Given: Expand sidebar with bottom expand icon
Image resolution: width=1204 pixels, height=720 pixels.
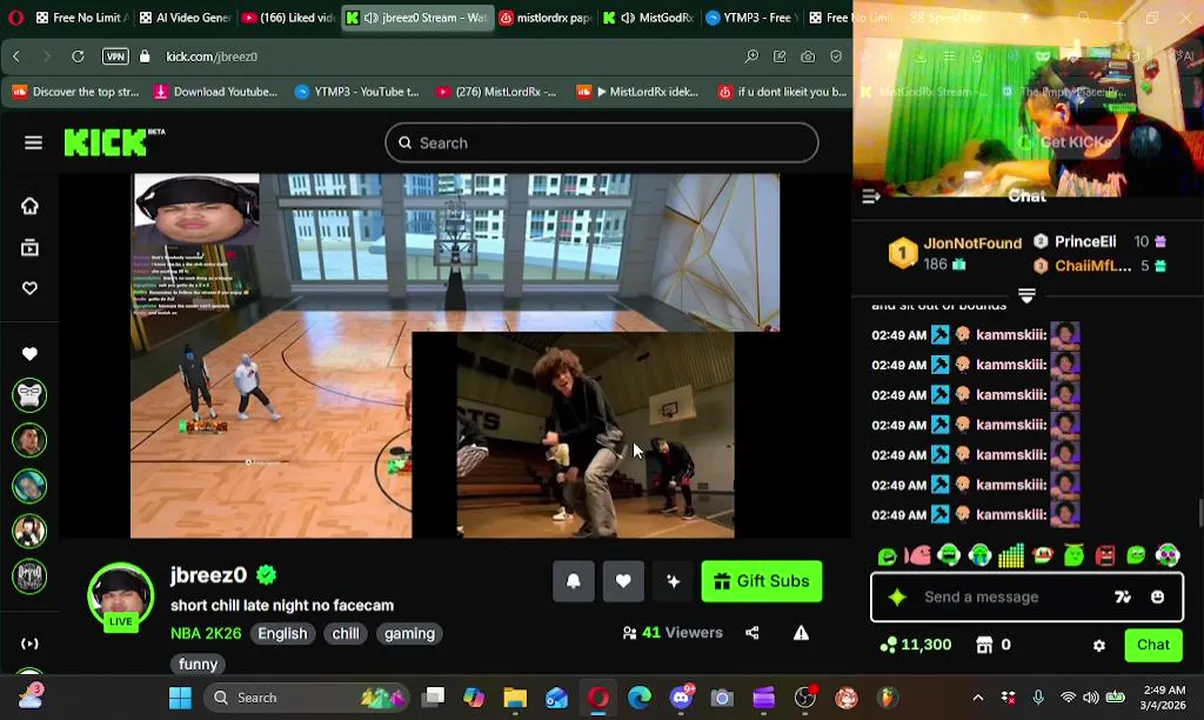Looking at the screenshot, I should [30, 644].
